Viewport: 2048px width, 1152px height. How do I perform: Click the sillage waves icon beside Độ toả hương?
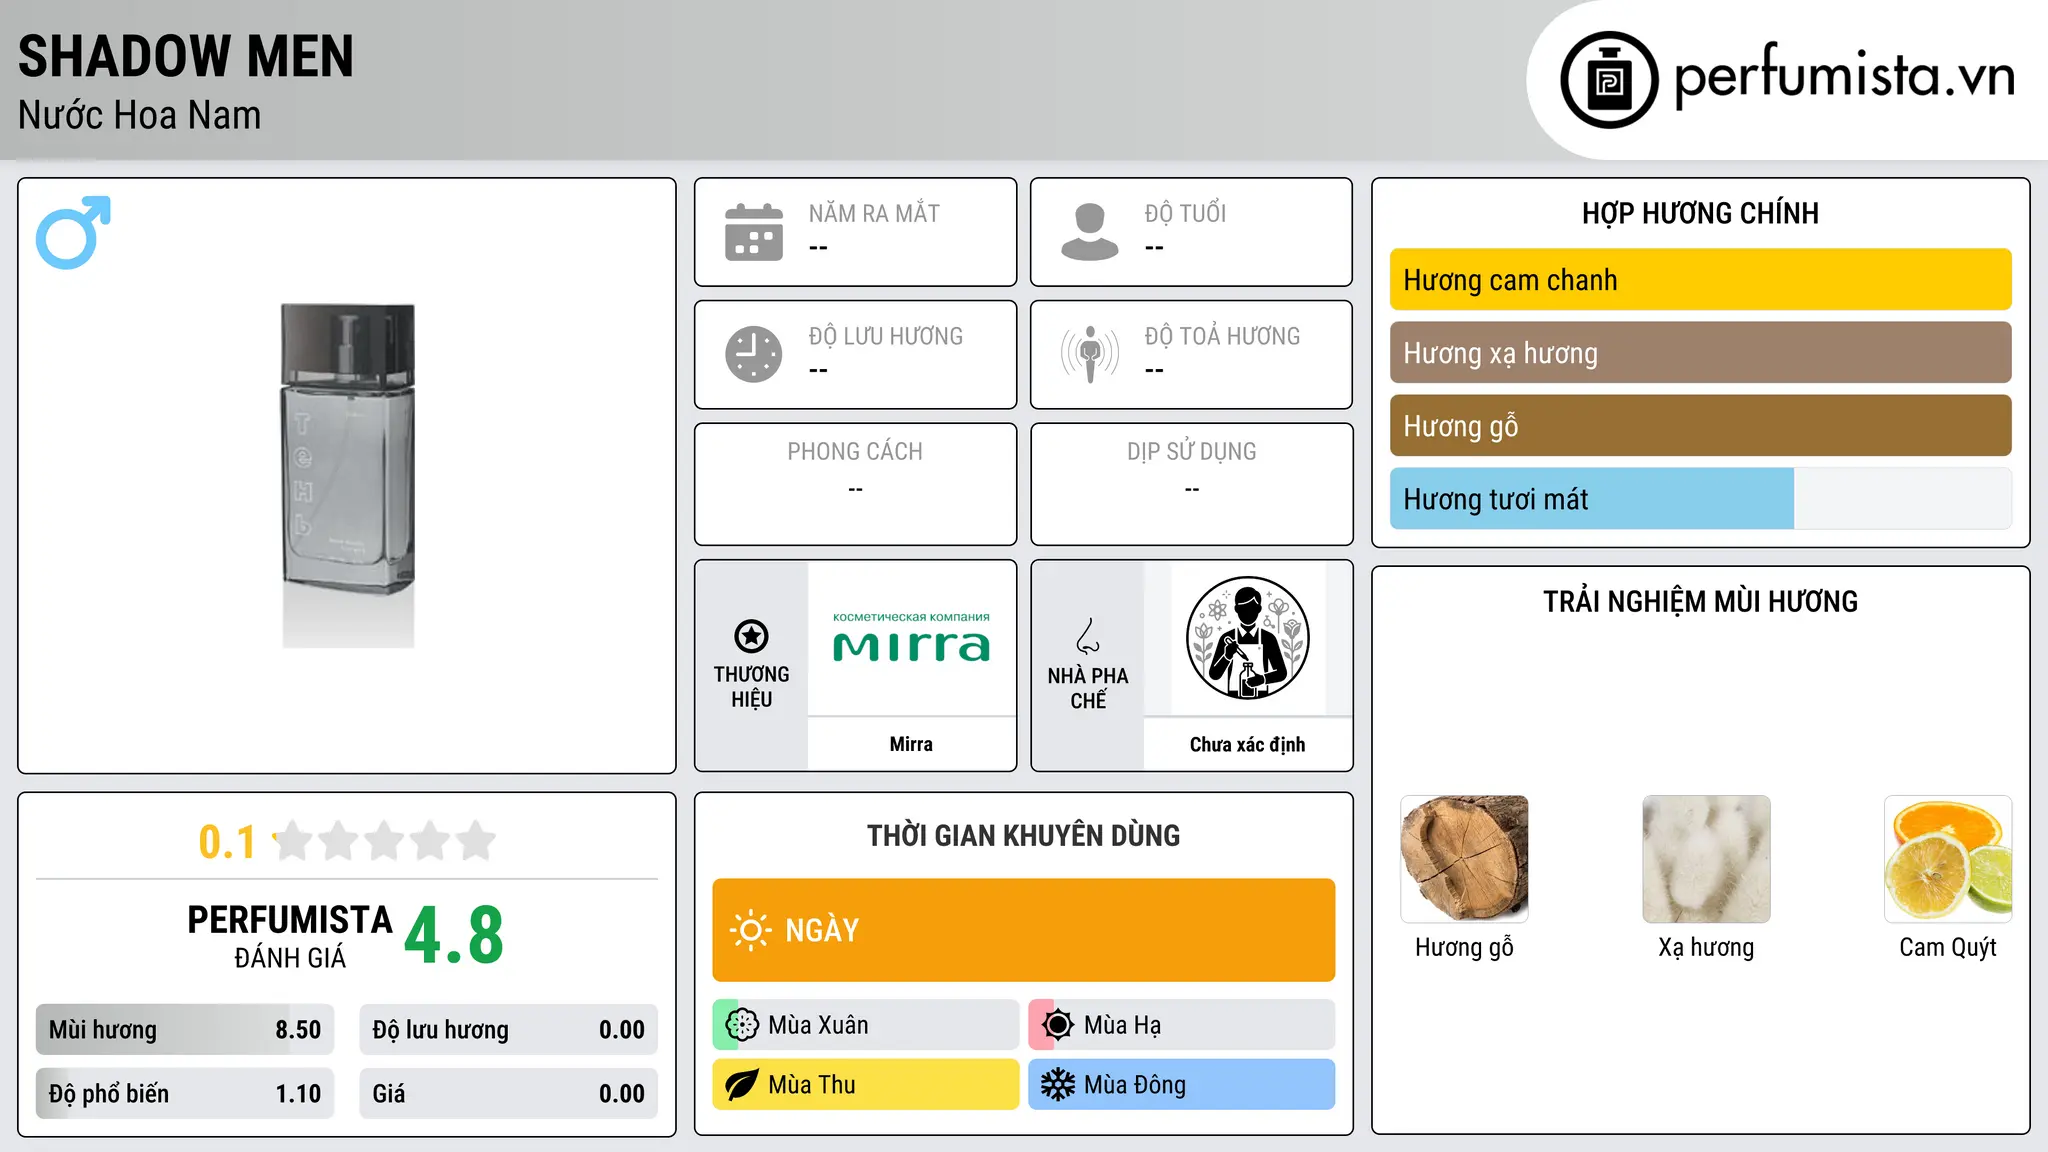tap(1090, 354)
